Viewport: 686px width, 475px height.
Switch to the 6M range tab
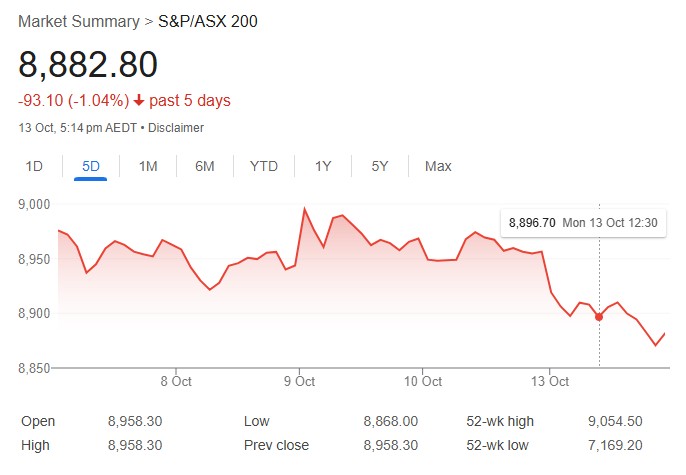(205, 166)
